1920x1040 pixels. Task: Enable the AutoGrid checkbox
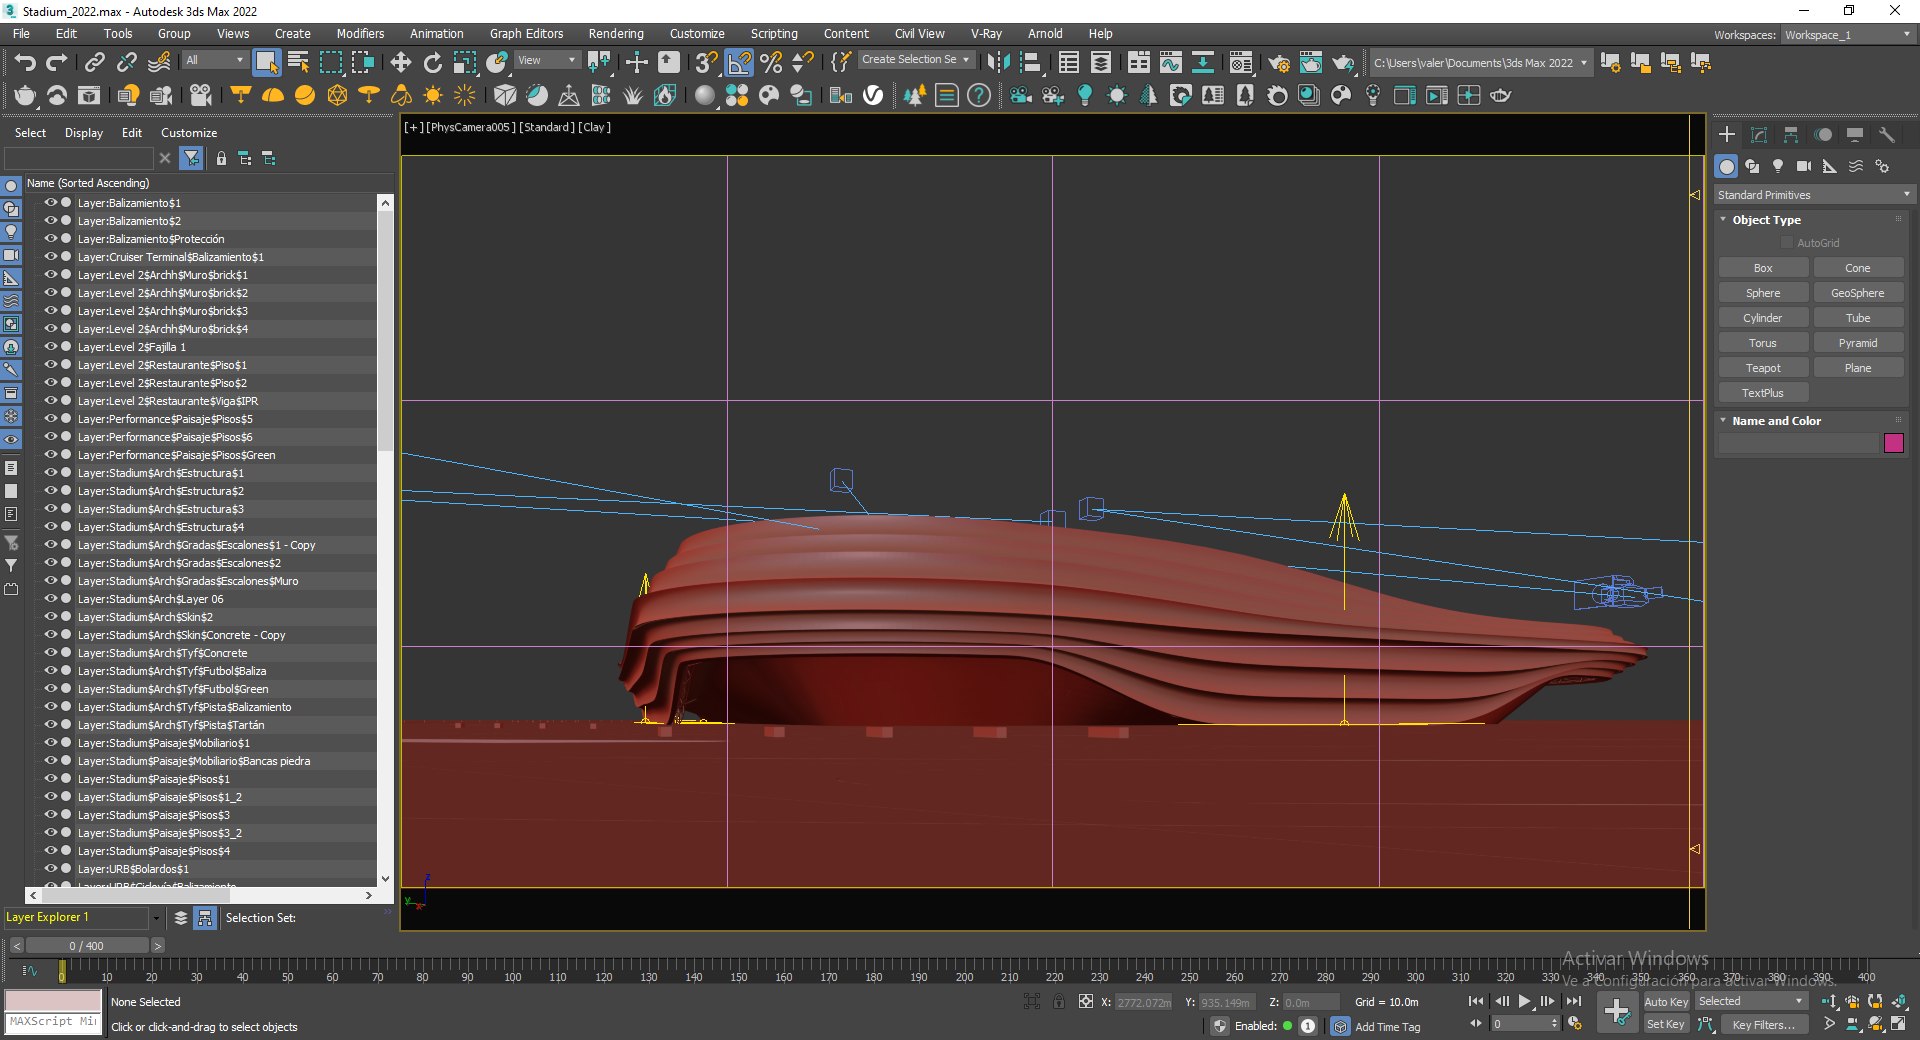[x=1787, y=243]
